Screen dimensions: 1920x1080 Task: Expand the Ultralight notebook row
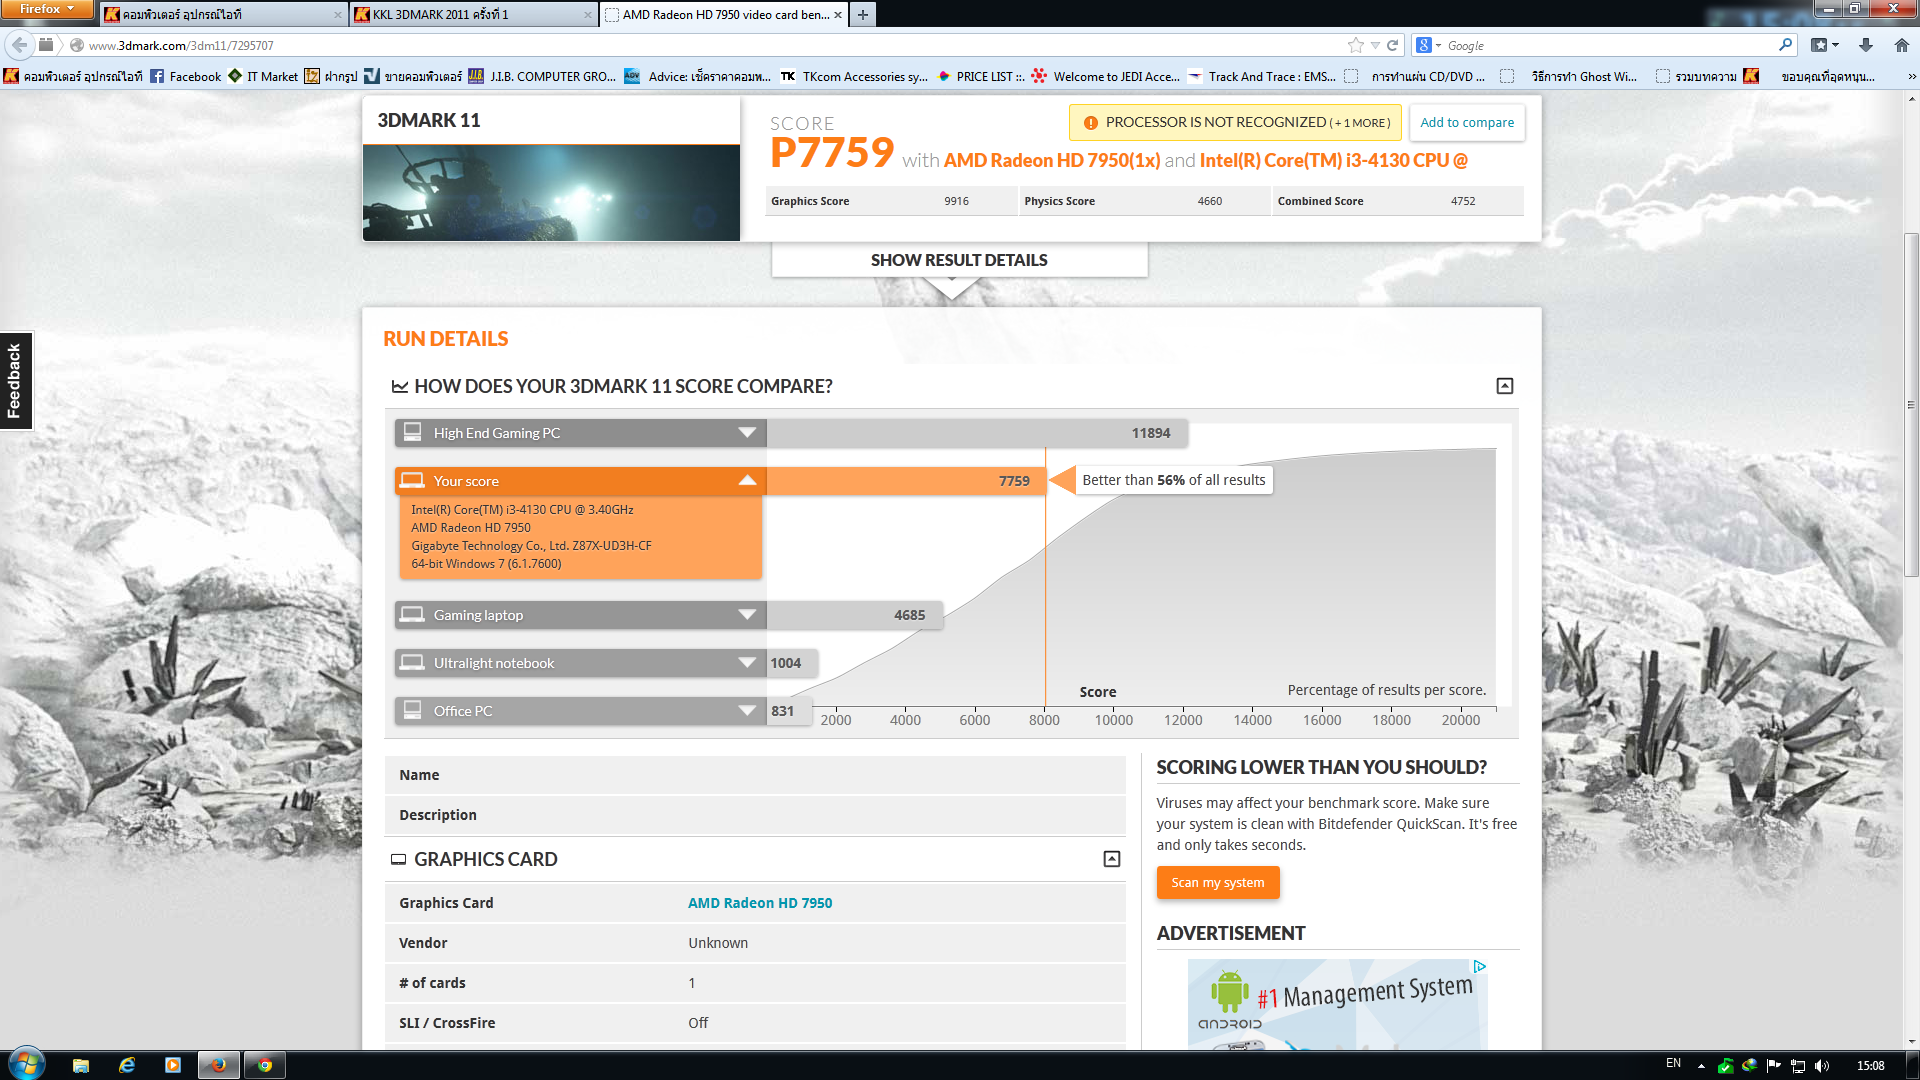tap(747, 663)
